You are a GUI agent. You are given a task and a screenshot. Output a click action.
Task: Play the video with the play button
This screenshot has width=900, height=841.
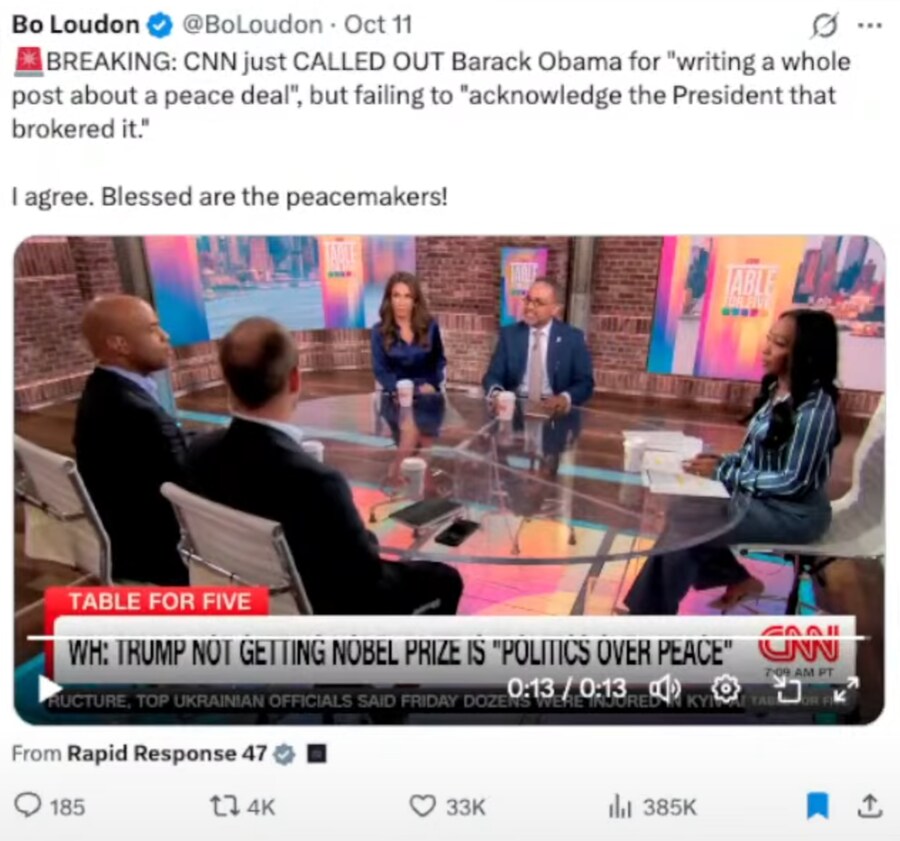(51, 688)
